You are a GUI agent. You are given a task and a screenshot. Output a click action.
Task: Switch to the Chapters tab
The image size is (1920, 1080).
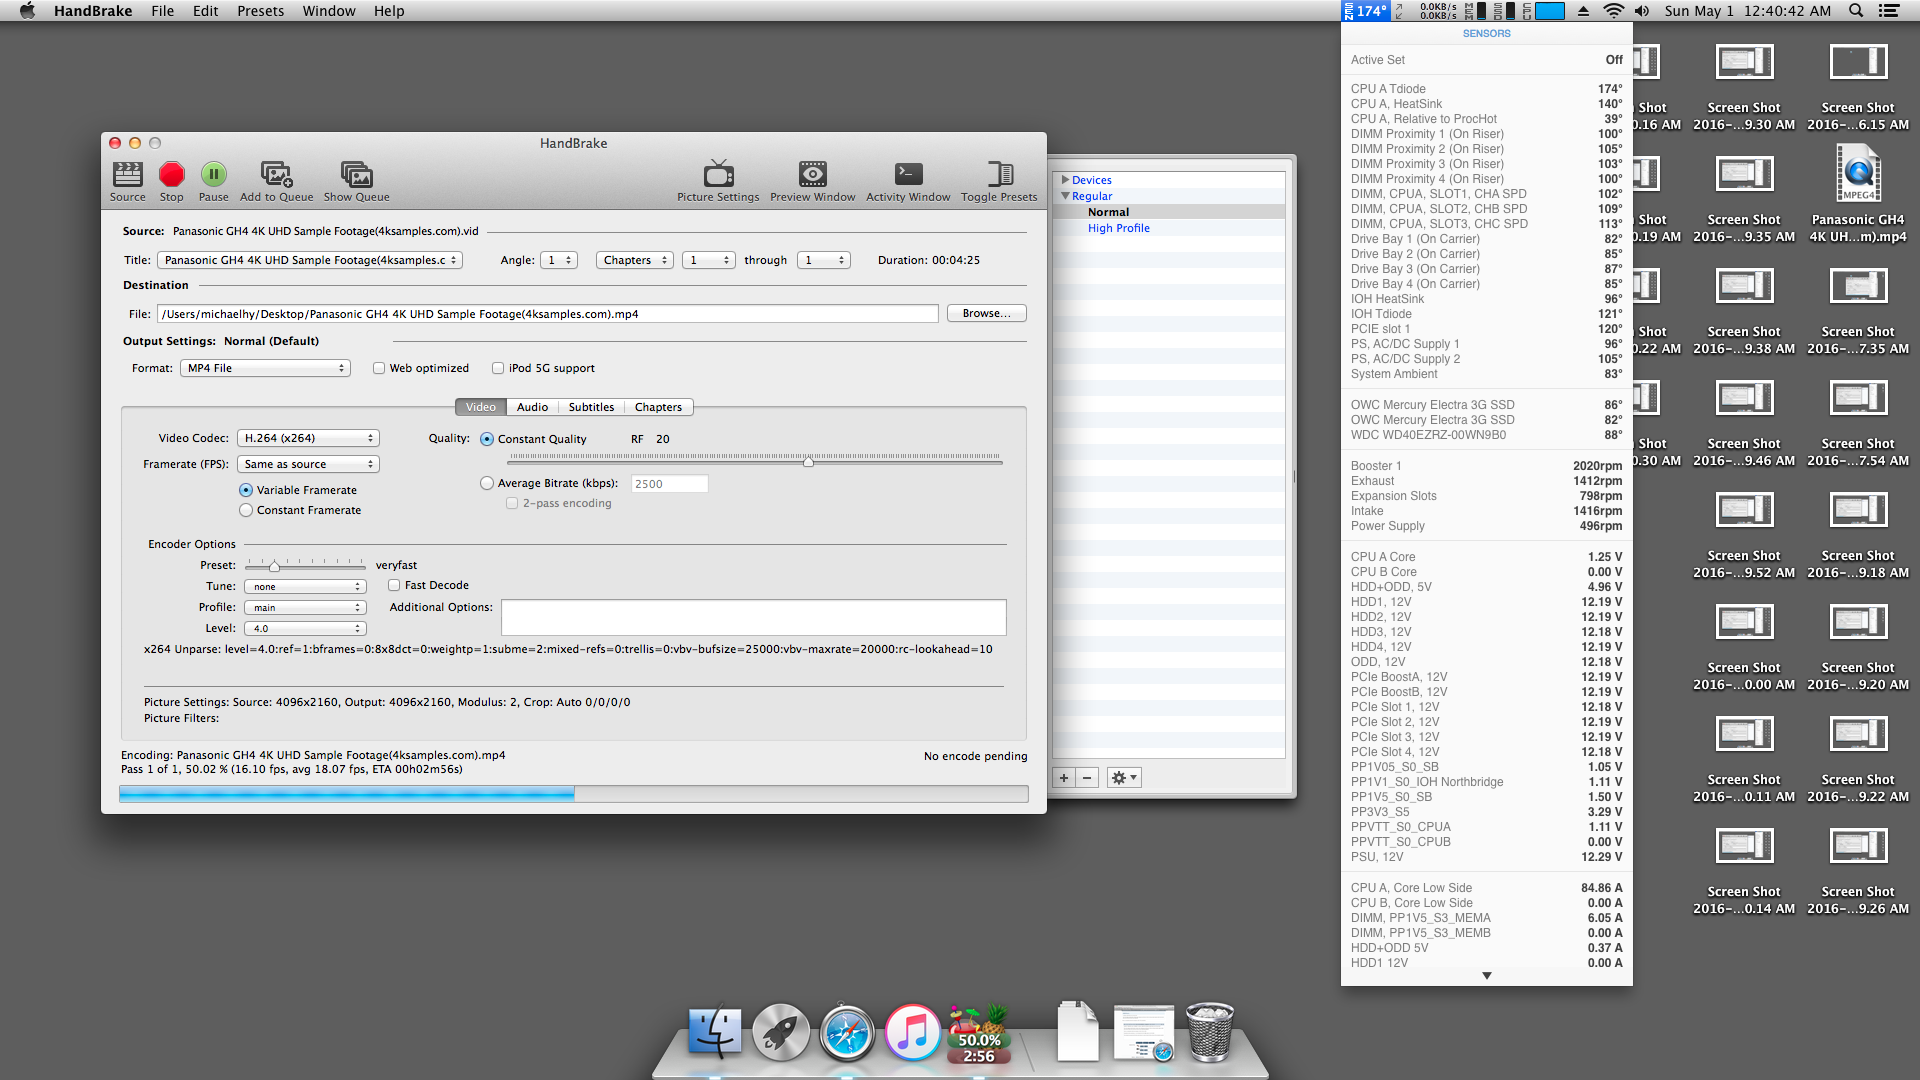(658, 407)
